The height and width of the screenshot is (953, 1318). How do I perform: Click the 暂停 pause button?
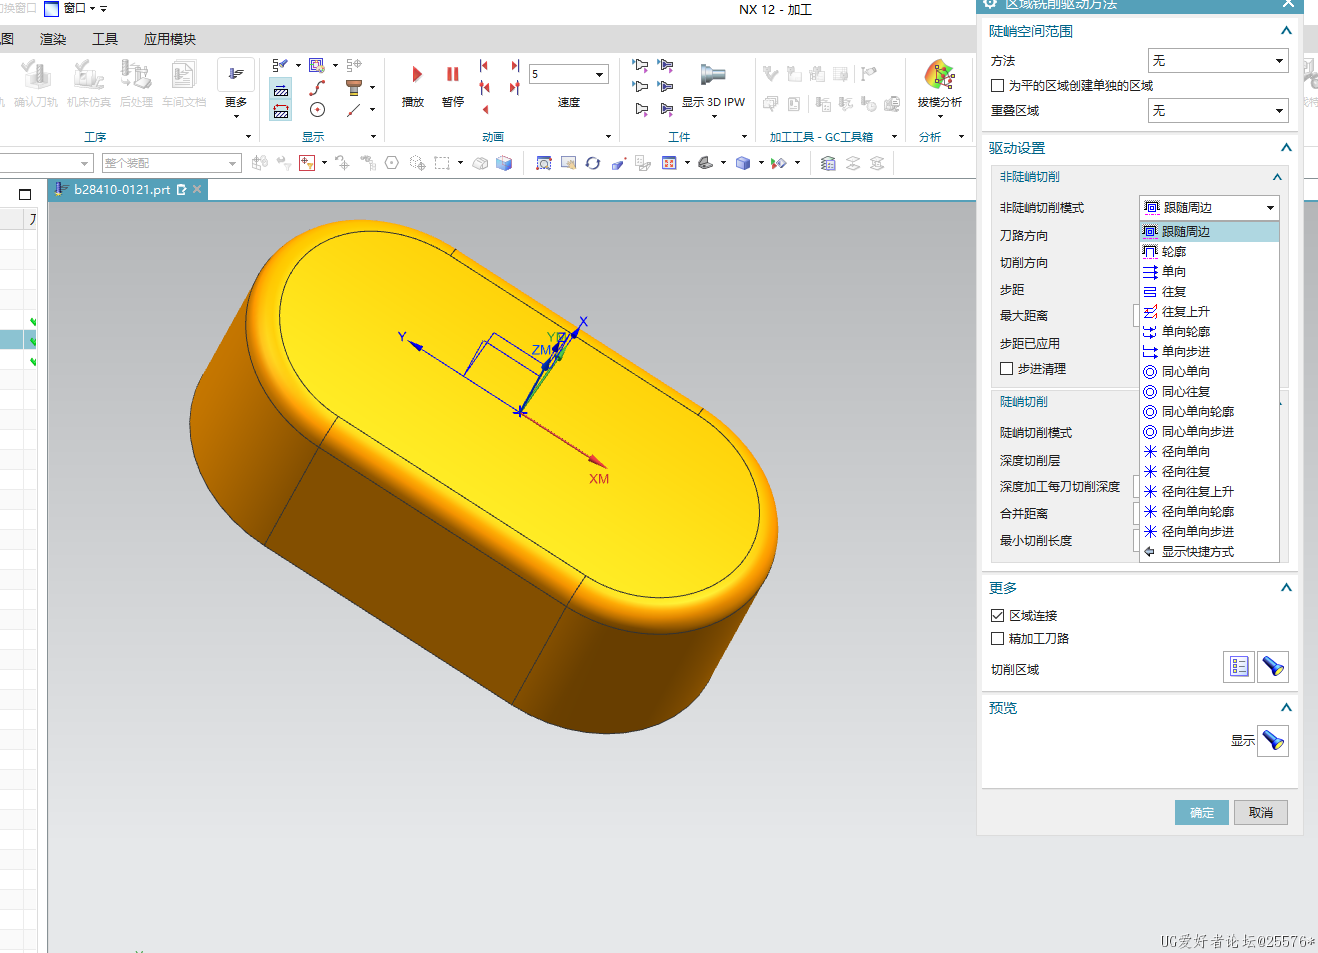pyautogui.click(x=452, y=74)
